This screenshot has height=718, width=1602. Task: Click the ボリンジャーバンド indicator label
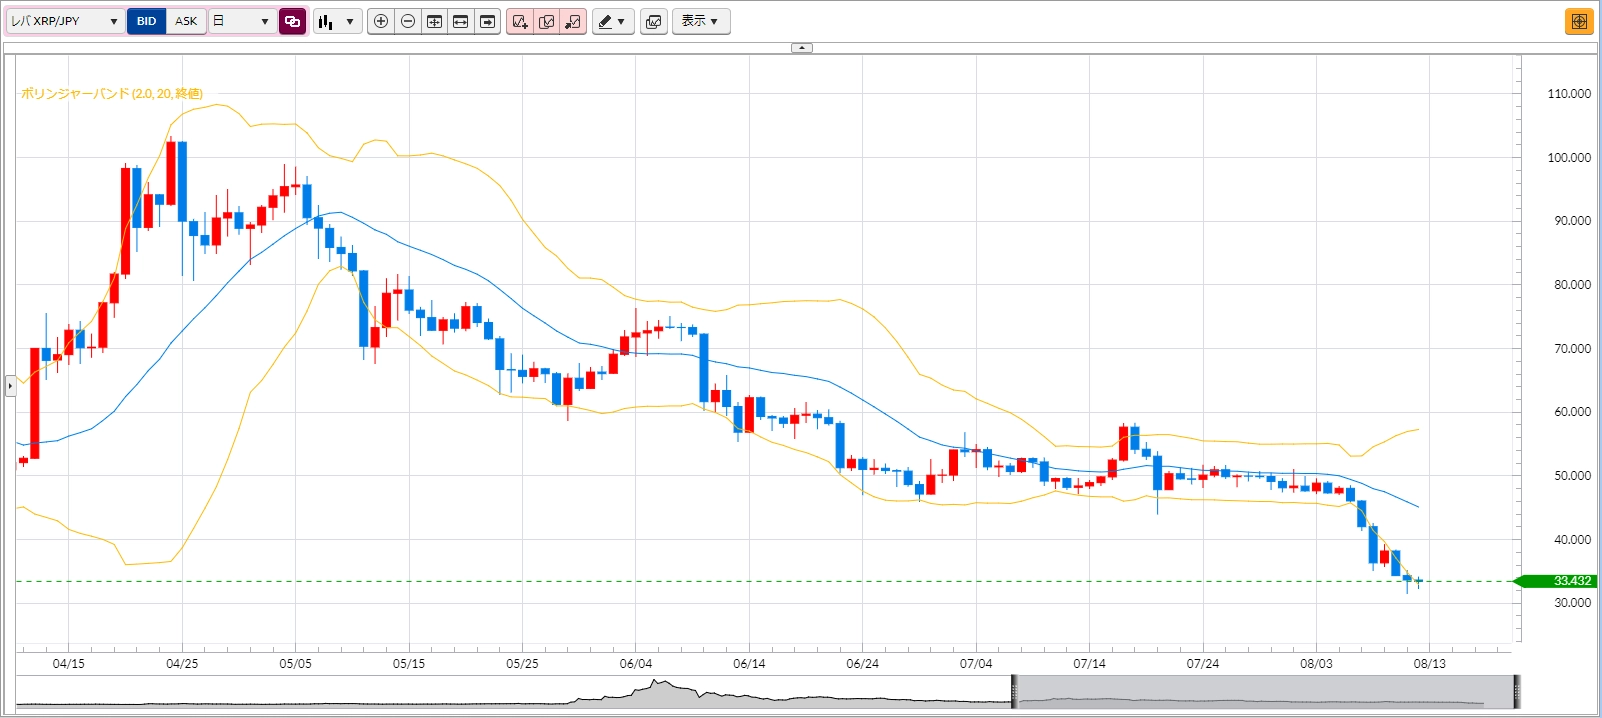(111, 93)
